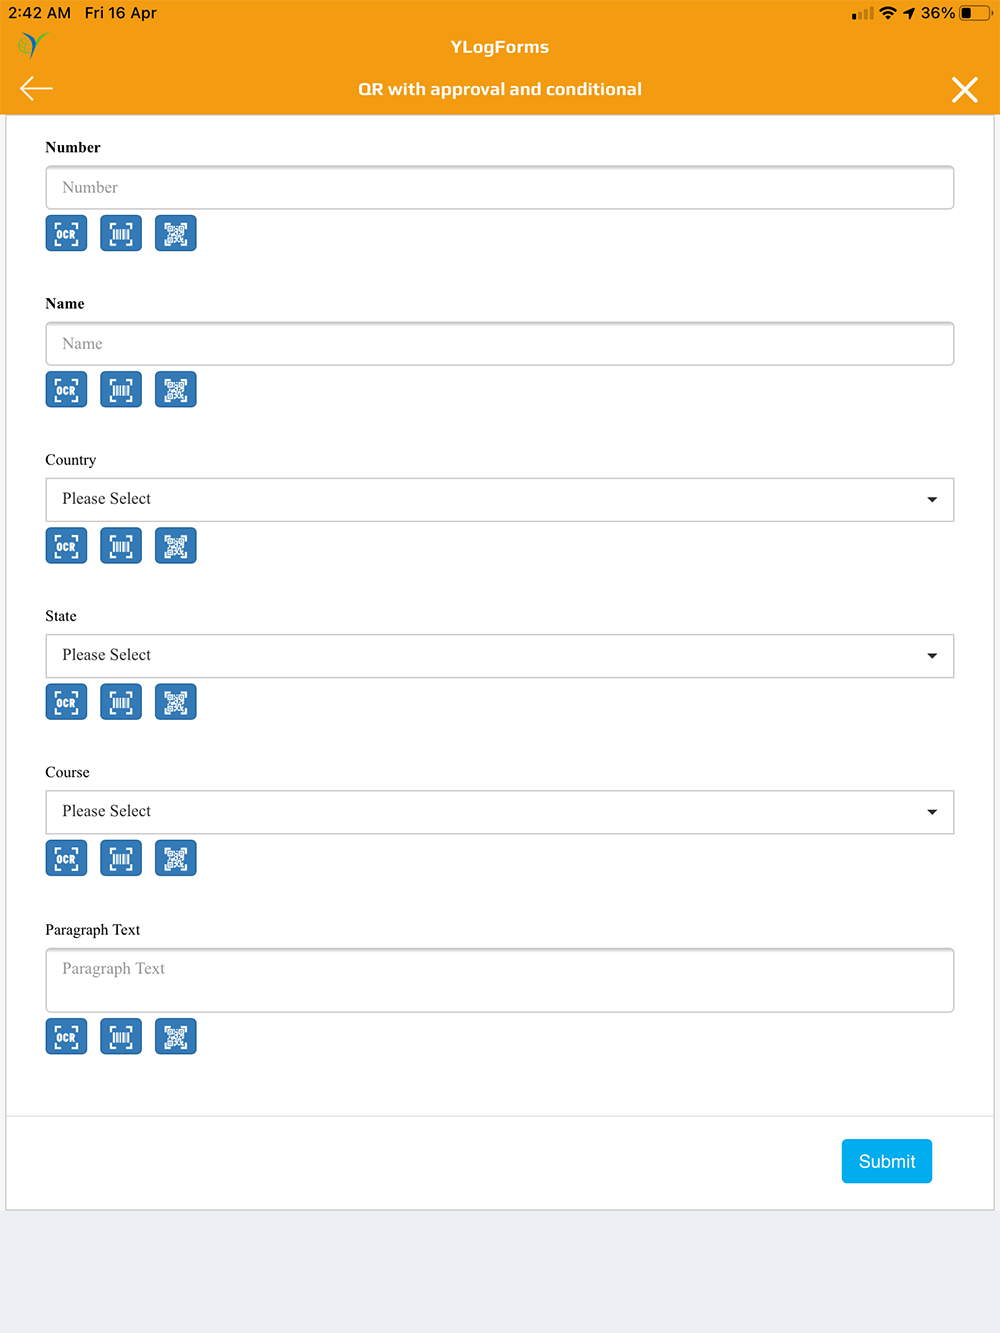Image resolution: width=1000 pixels, height=1333 pixels.
Task: Tap the OCR icon under Paragraph Text field
Action: [x=66, y=1036]
